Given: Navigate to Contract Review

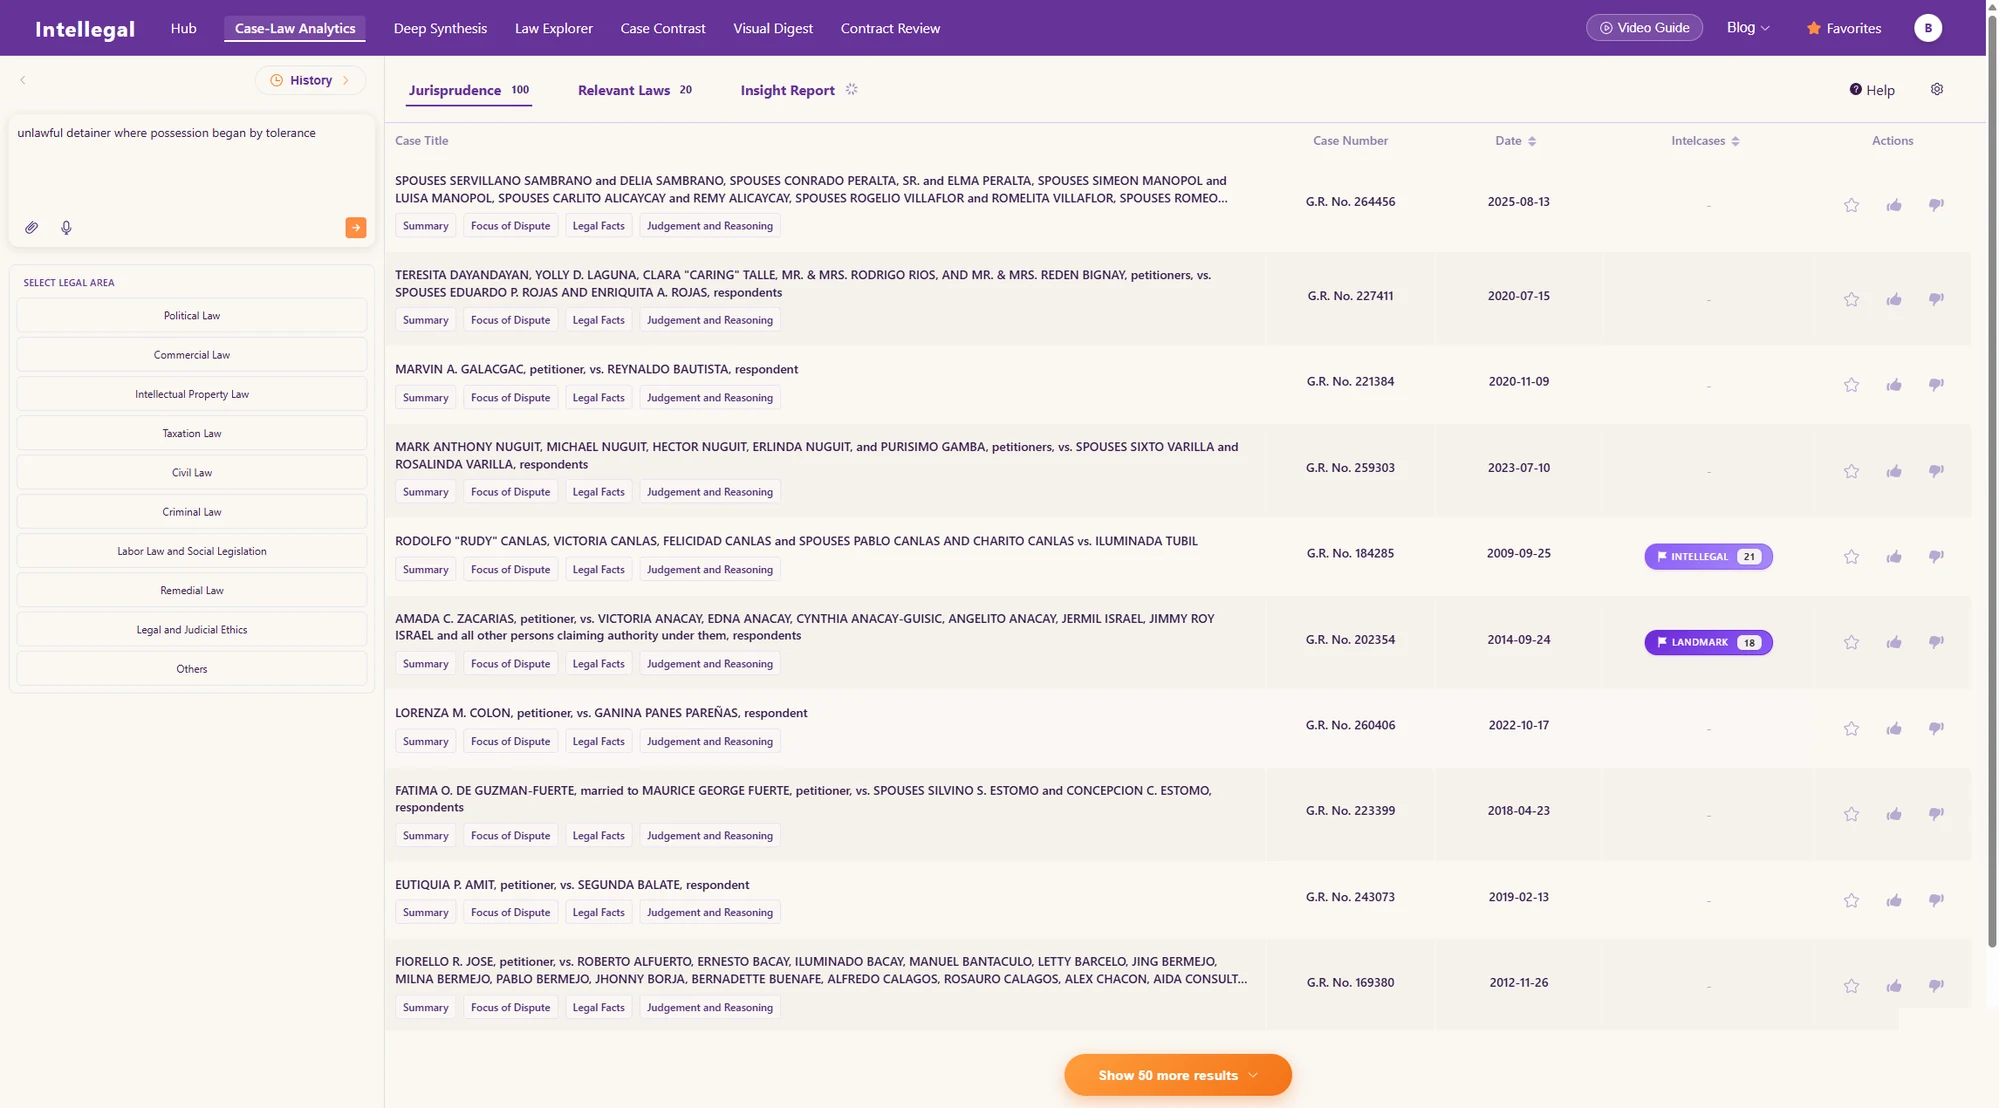Looking at the screenshot, I should pos(890,28).
